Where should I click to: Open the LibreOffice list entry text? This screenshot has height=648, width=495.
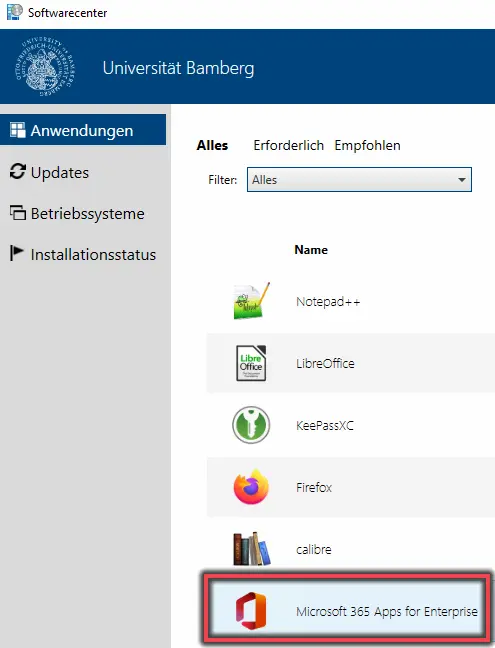click(325, 363)
